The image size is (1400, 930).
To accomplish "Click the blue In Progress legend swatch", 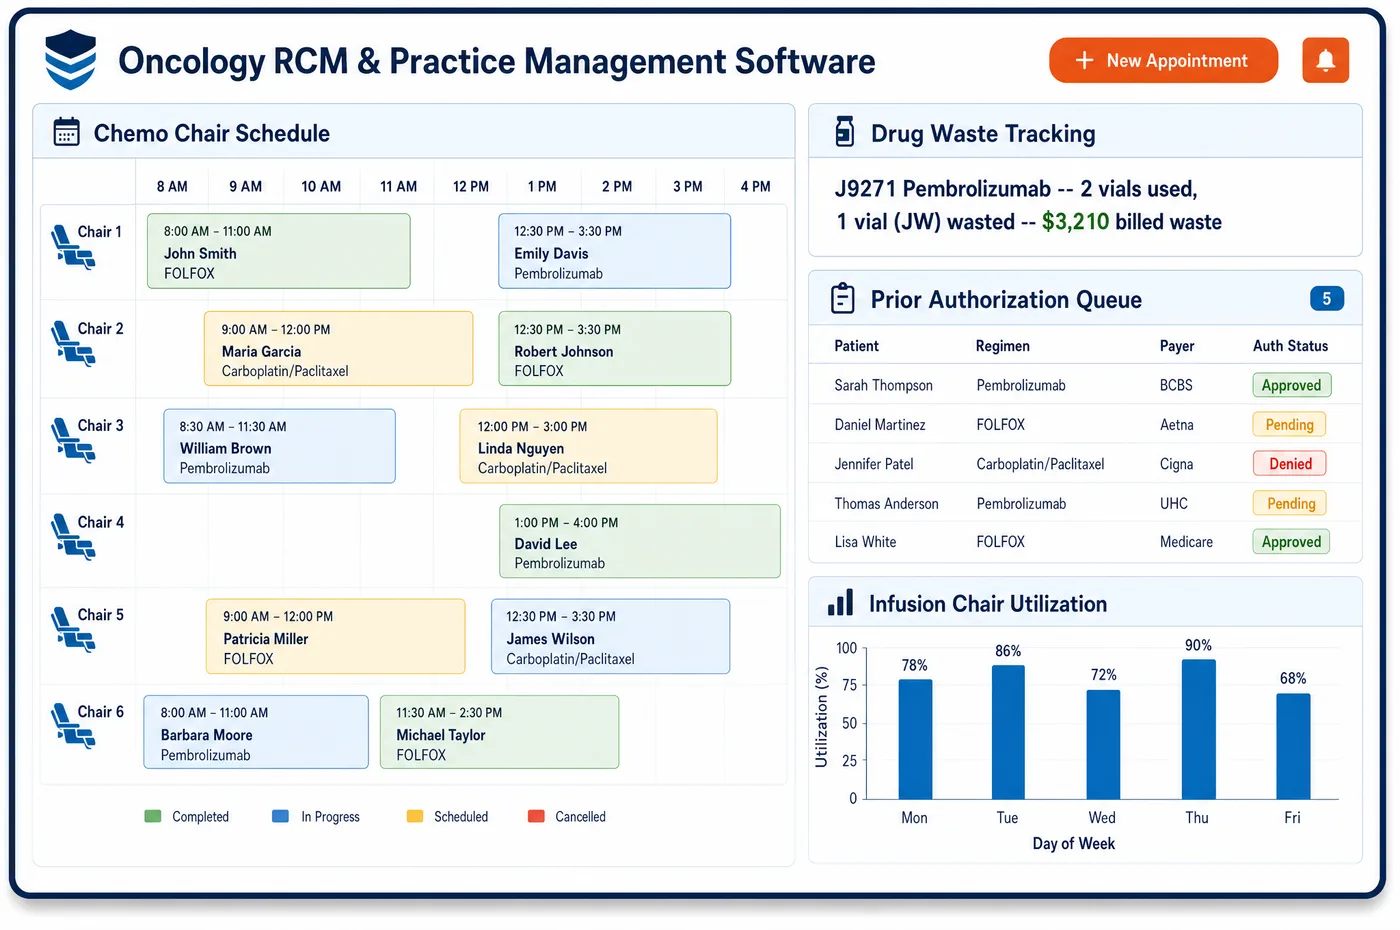I will click(281, 816).
